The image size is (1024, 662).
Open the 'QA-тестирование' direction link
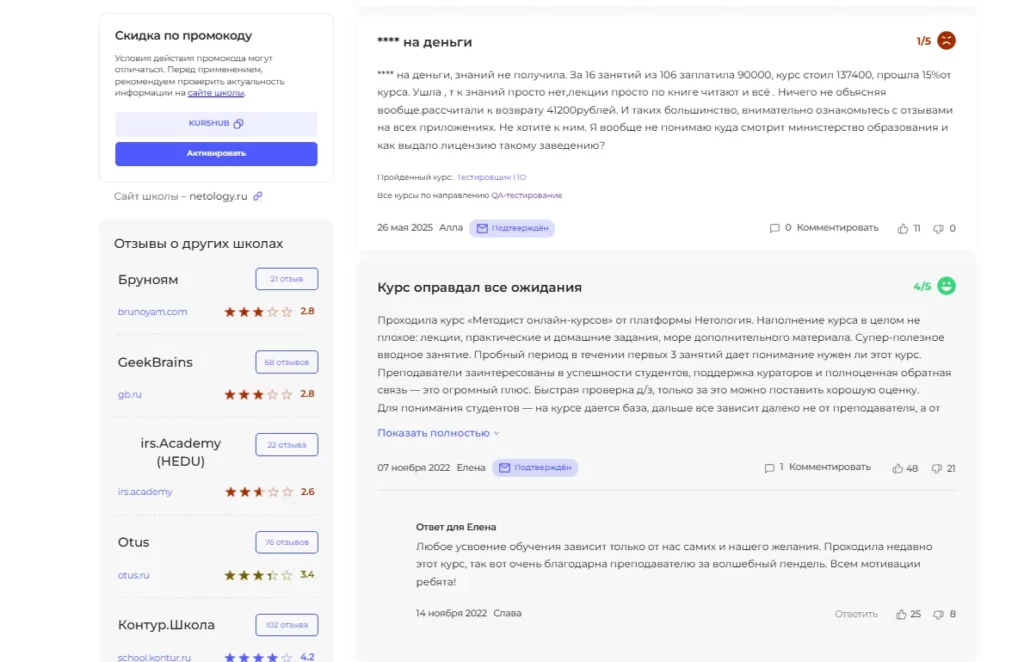point(526,195)
